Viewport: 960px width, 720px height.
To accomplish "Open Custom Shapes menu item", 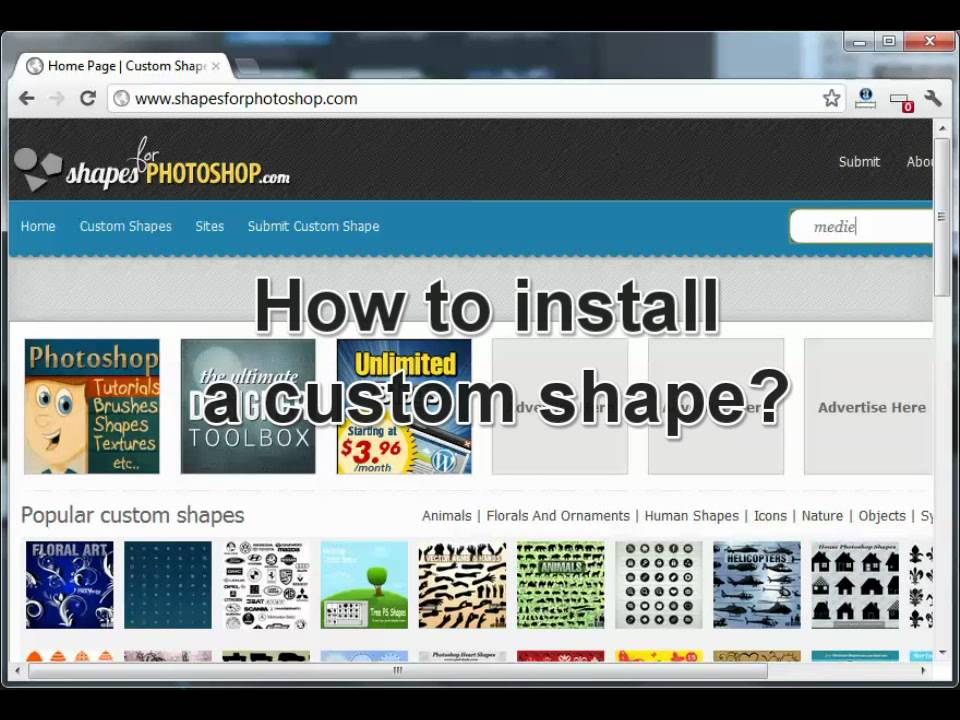I will coord(126,226).
